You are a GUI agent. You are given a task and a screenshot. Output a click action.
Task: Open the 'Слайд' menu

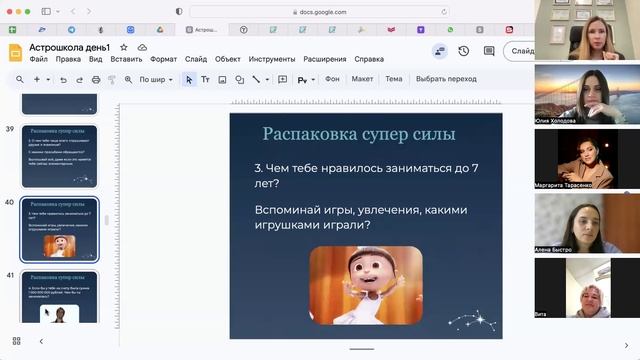[x=196, y=59]
